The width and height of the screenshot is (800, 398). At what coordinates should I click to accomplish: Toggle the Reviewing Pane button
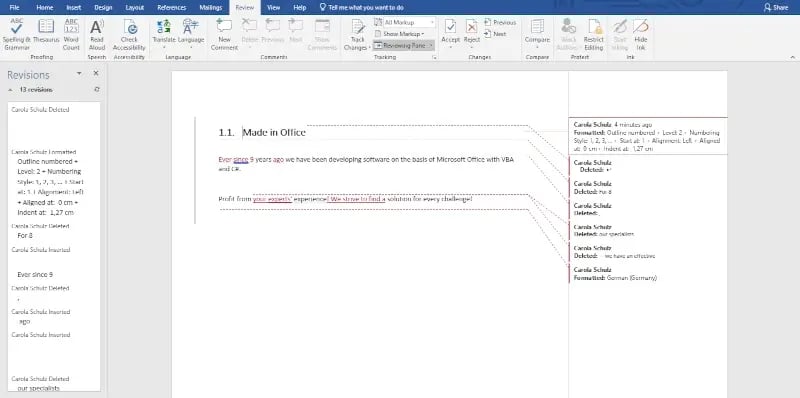tap(400, 45)
